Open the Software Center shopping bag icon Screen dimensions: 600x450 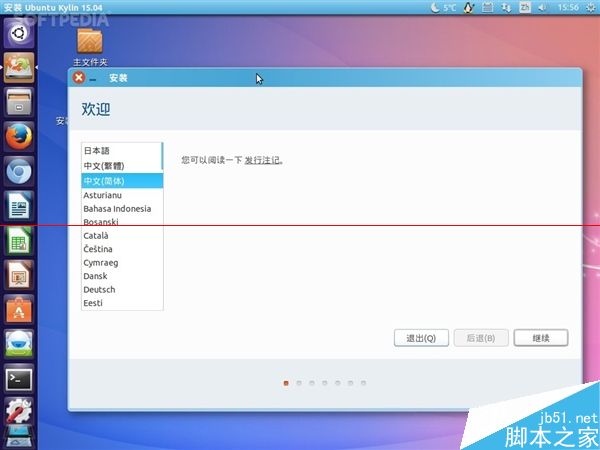pos(19,309)
